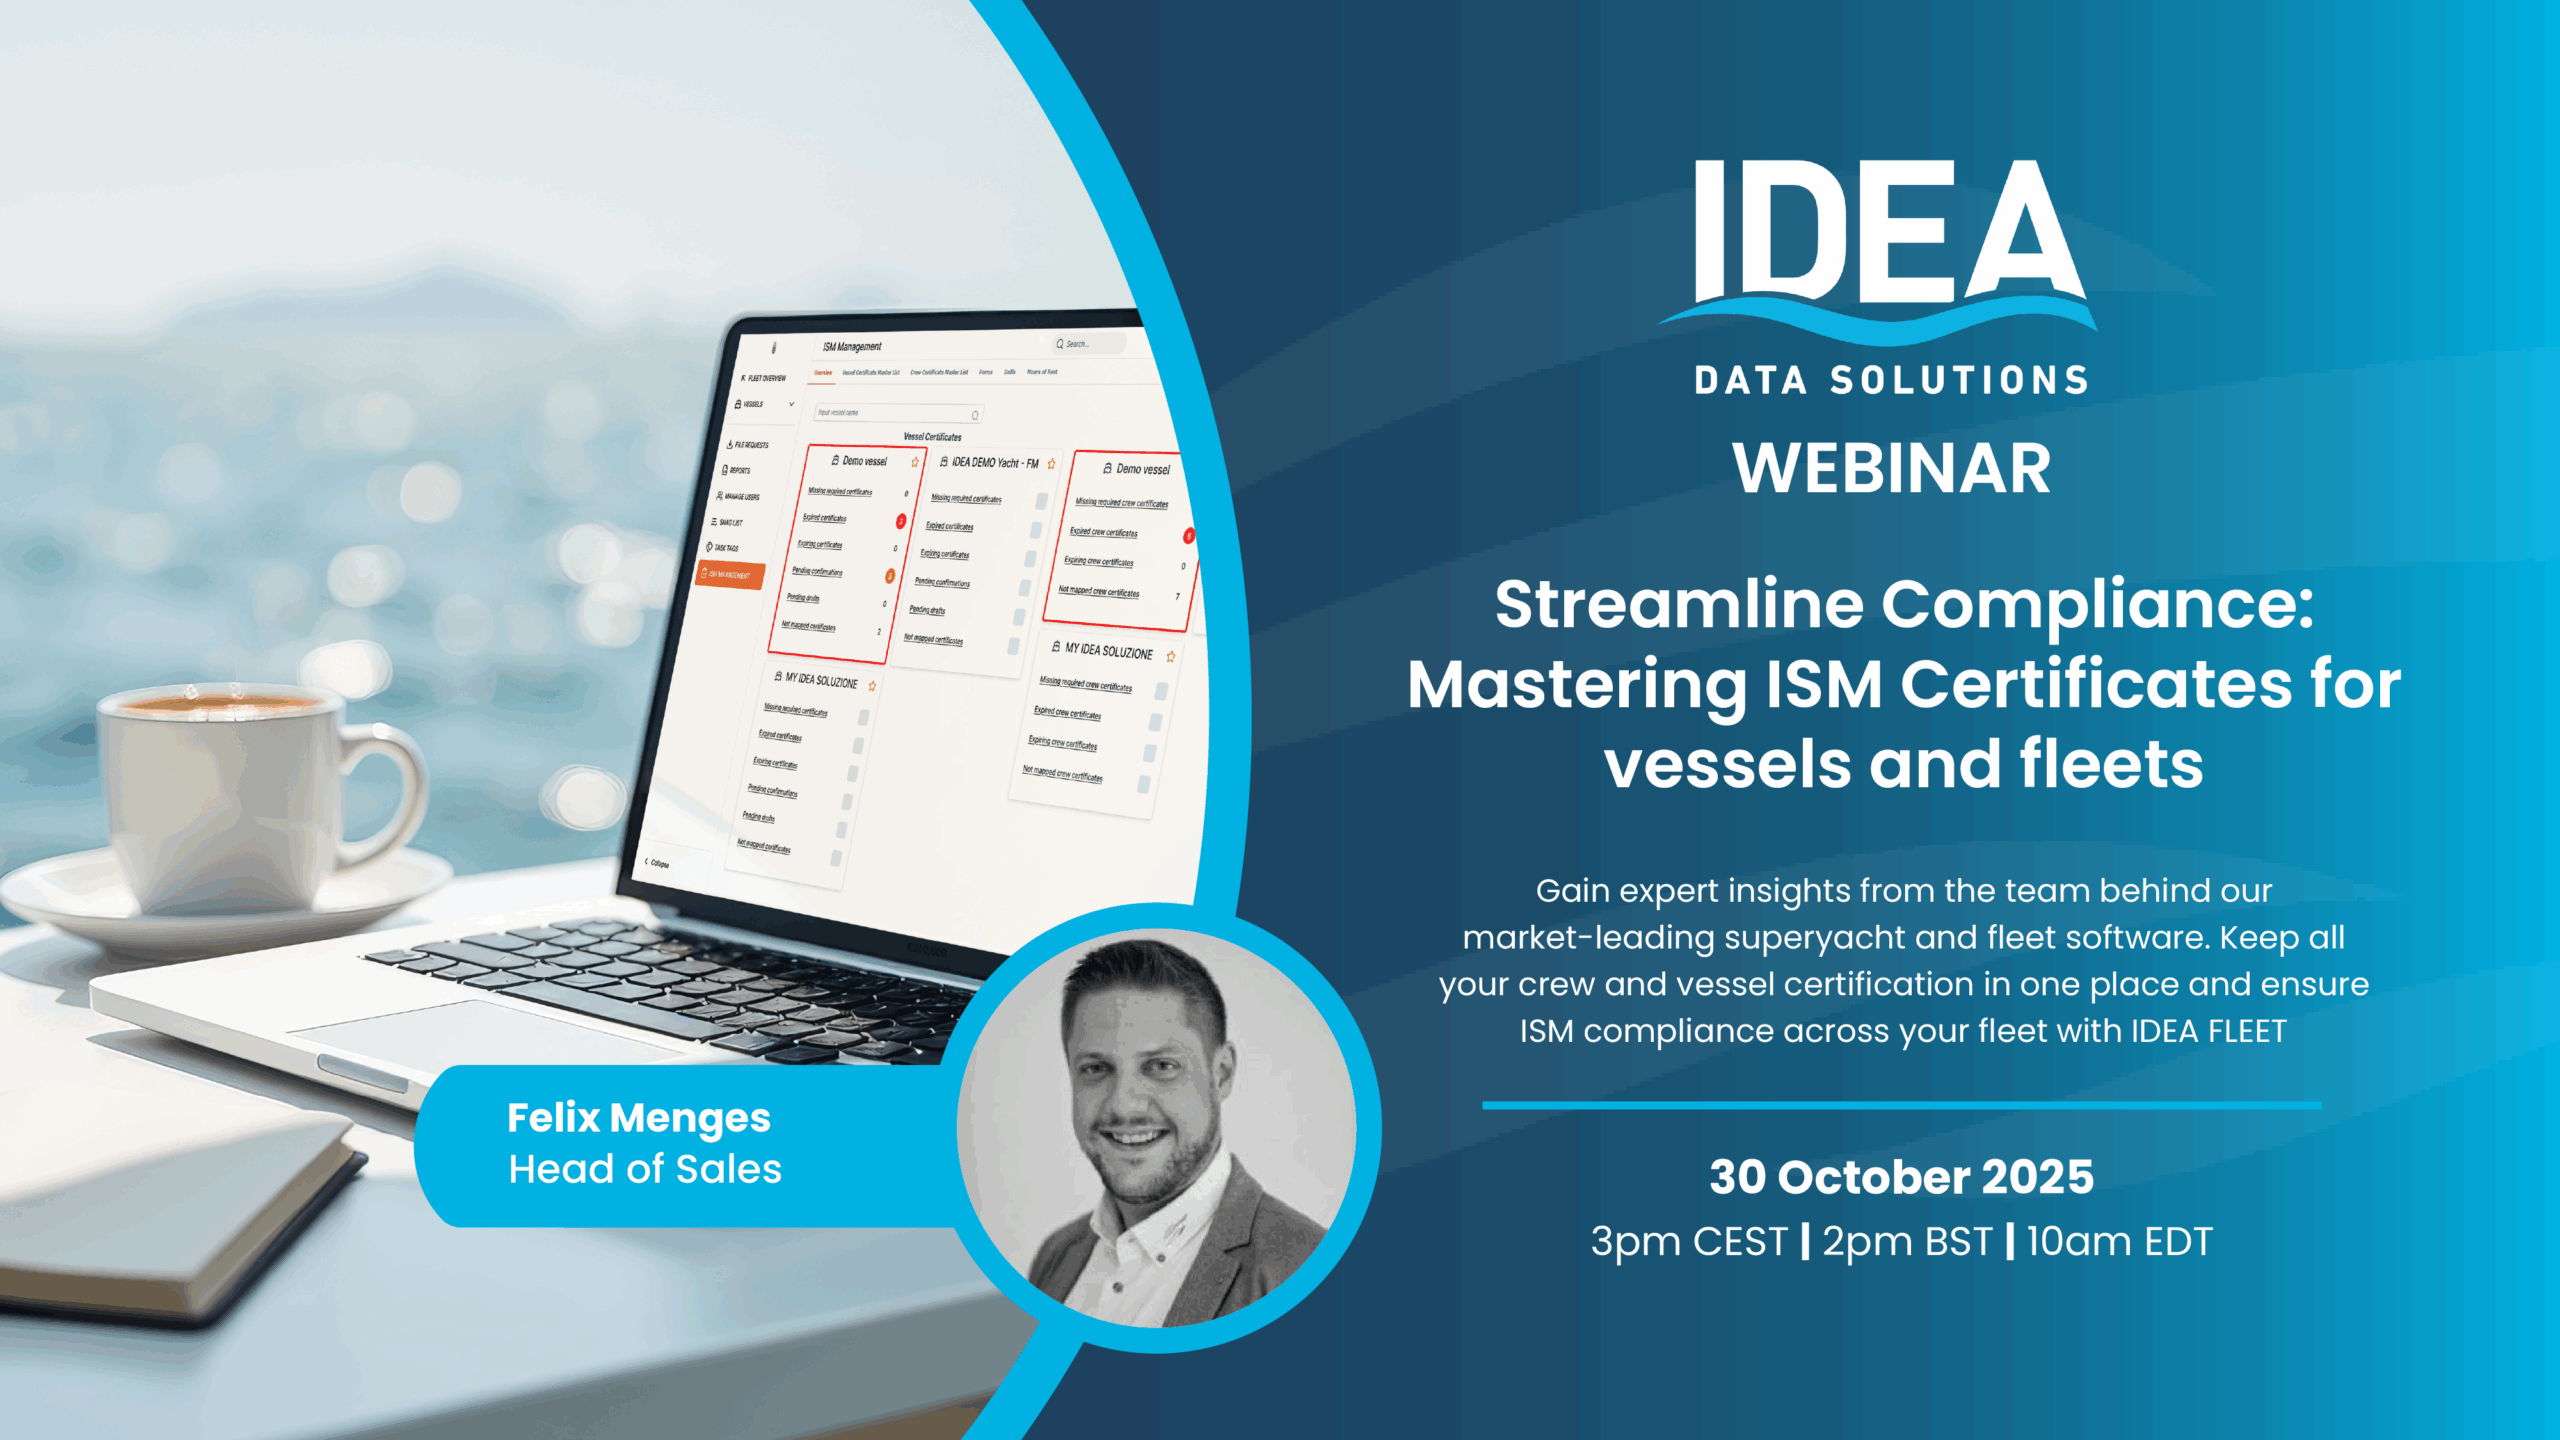Image resolution: width=2560 pixels, height=1440 pixels.
Task: Open Fleet Overview in the sidebar
Action: 765,378
